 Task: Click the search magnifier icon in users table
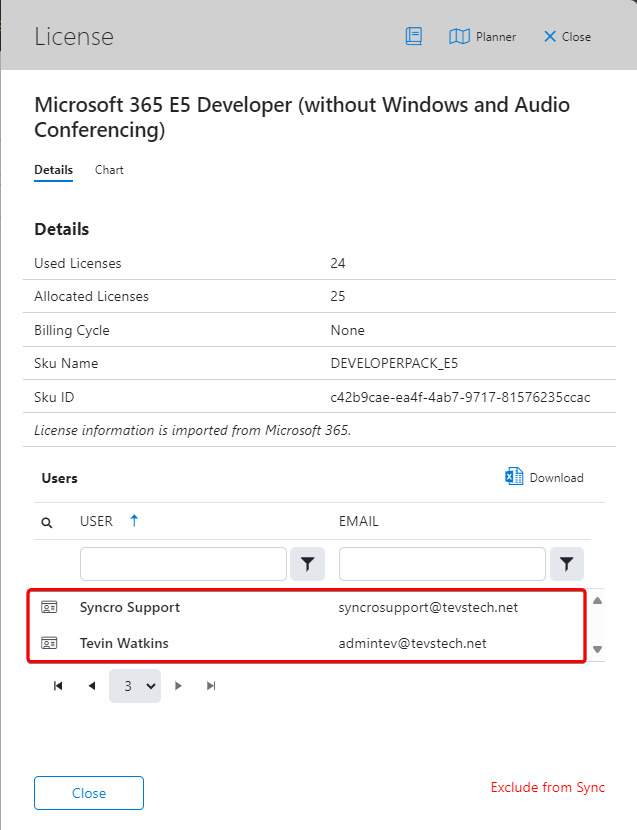click(47, 522)
